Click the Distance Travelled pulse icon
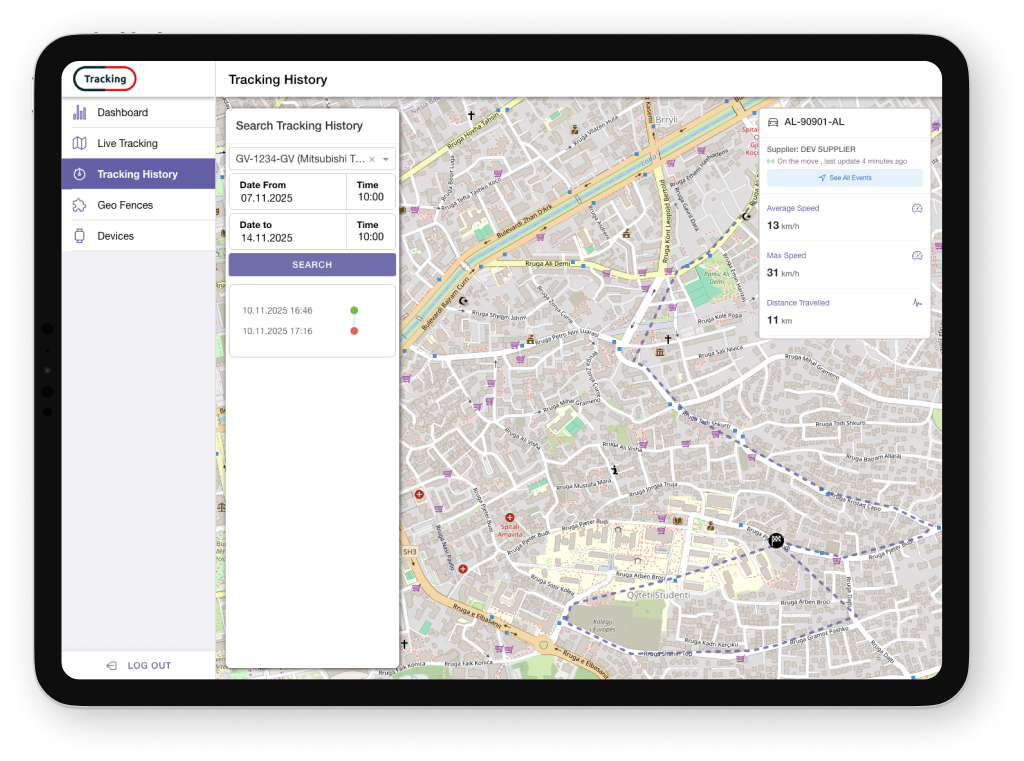Image resolution: width=1024 pixels, height=761 pixels. pyautogui.click(x=916, y=303)
